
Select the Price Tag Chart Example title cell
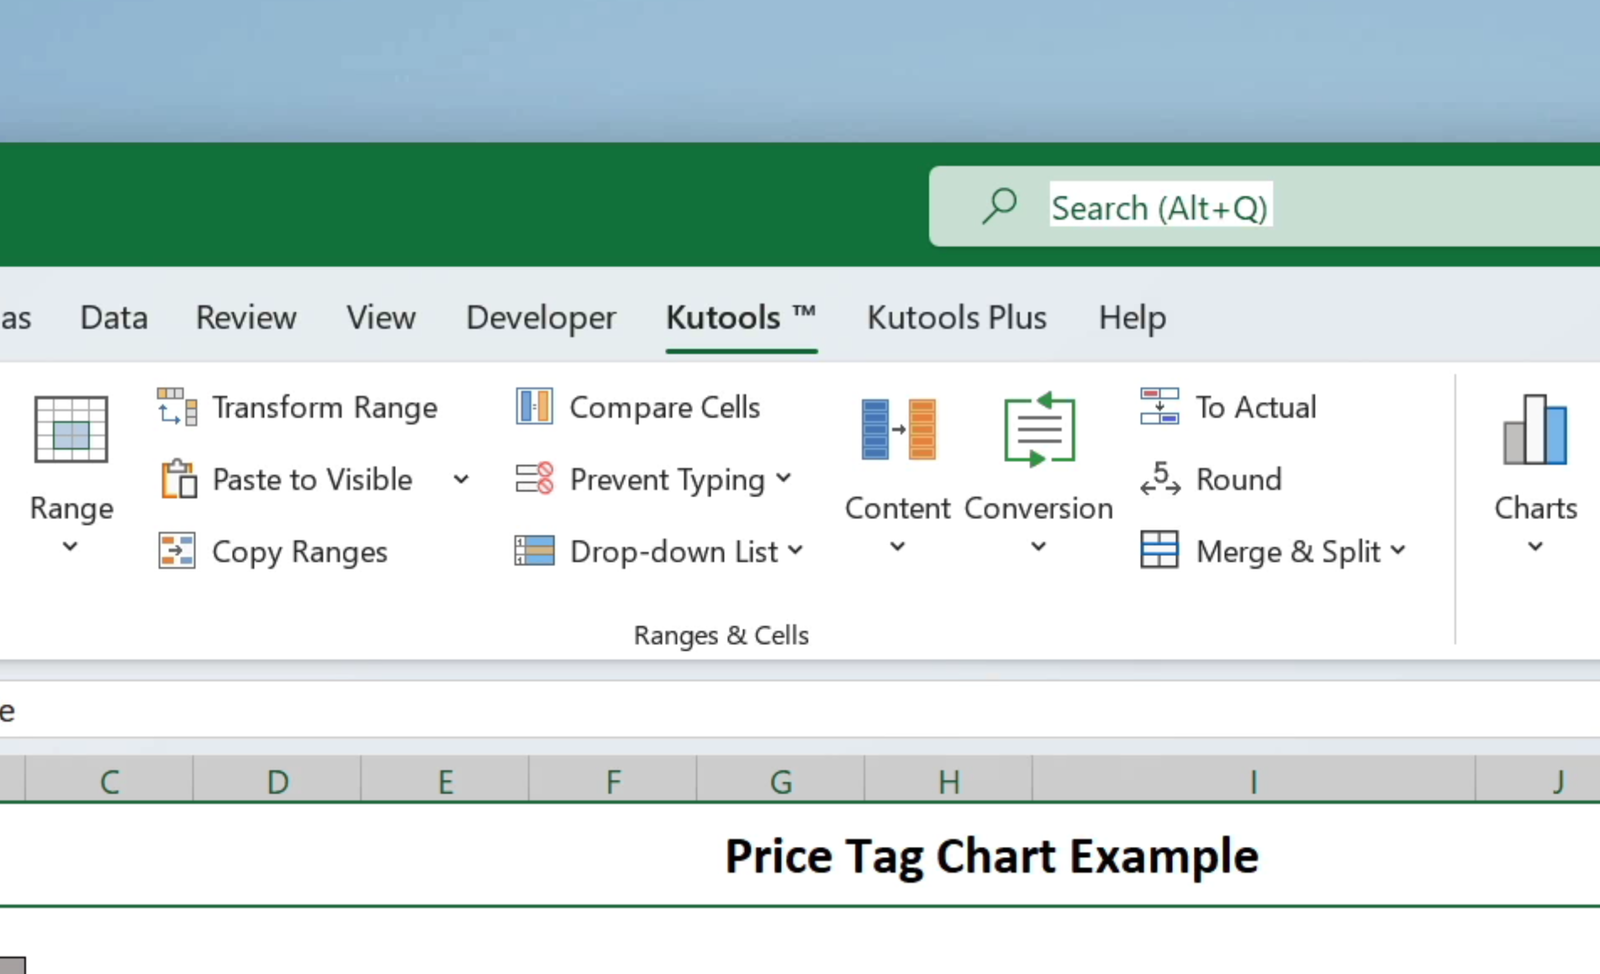click(990, 857)
